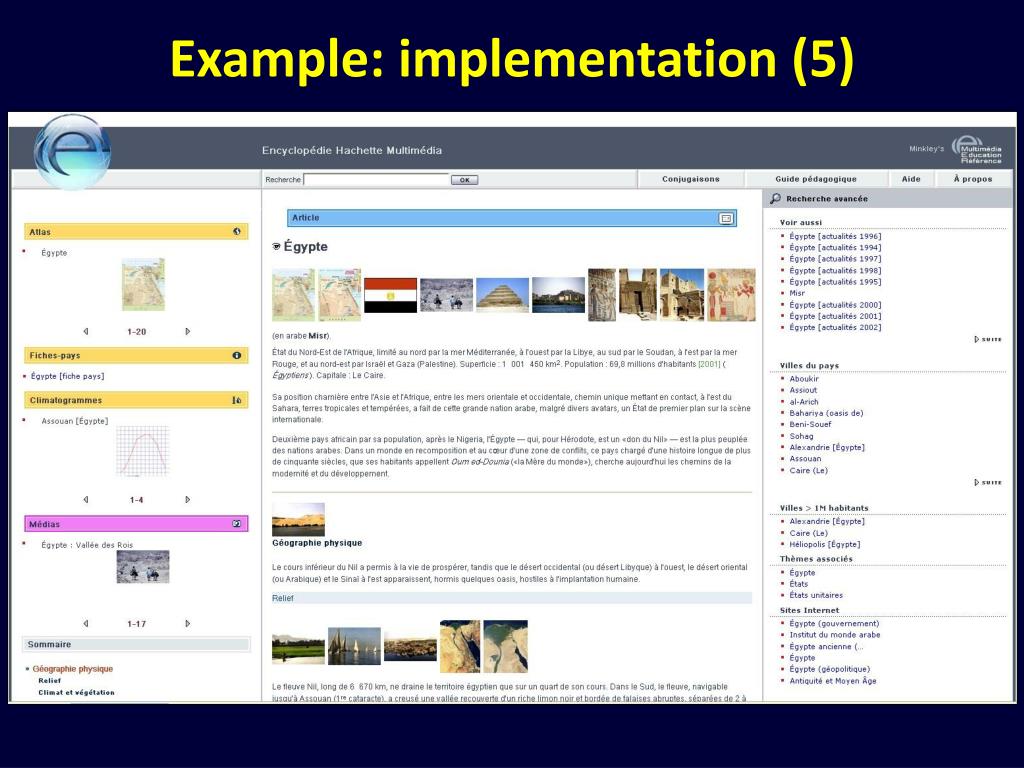Image resolution: width=1024 pixels, height=768 pixels.
Task: Select Géographie physique in Sommaire
Action: click(72, 669)
